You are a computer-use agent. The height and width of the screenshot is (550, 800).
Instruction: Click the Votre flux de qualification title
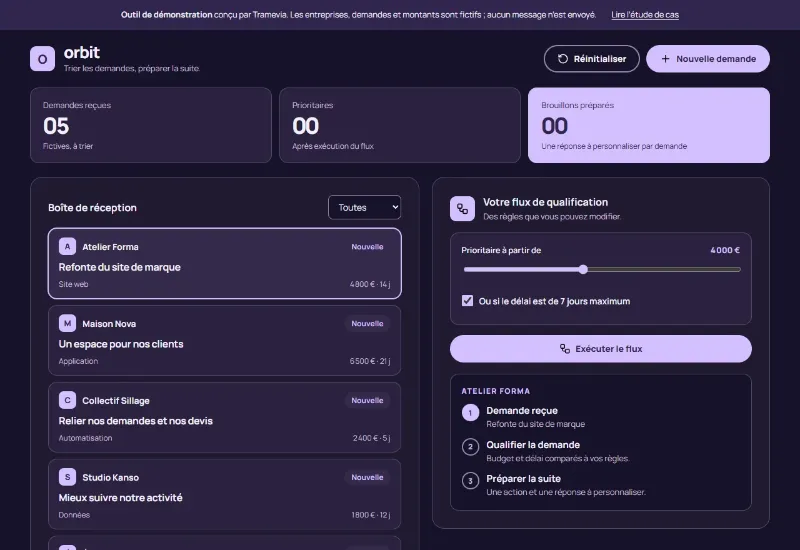pyautogui.click(x=545, y=202)
